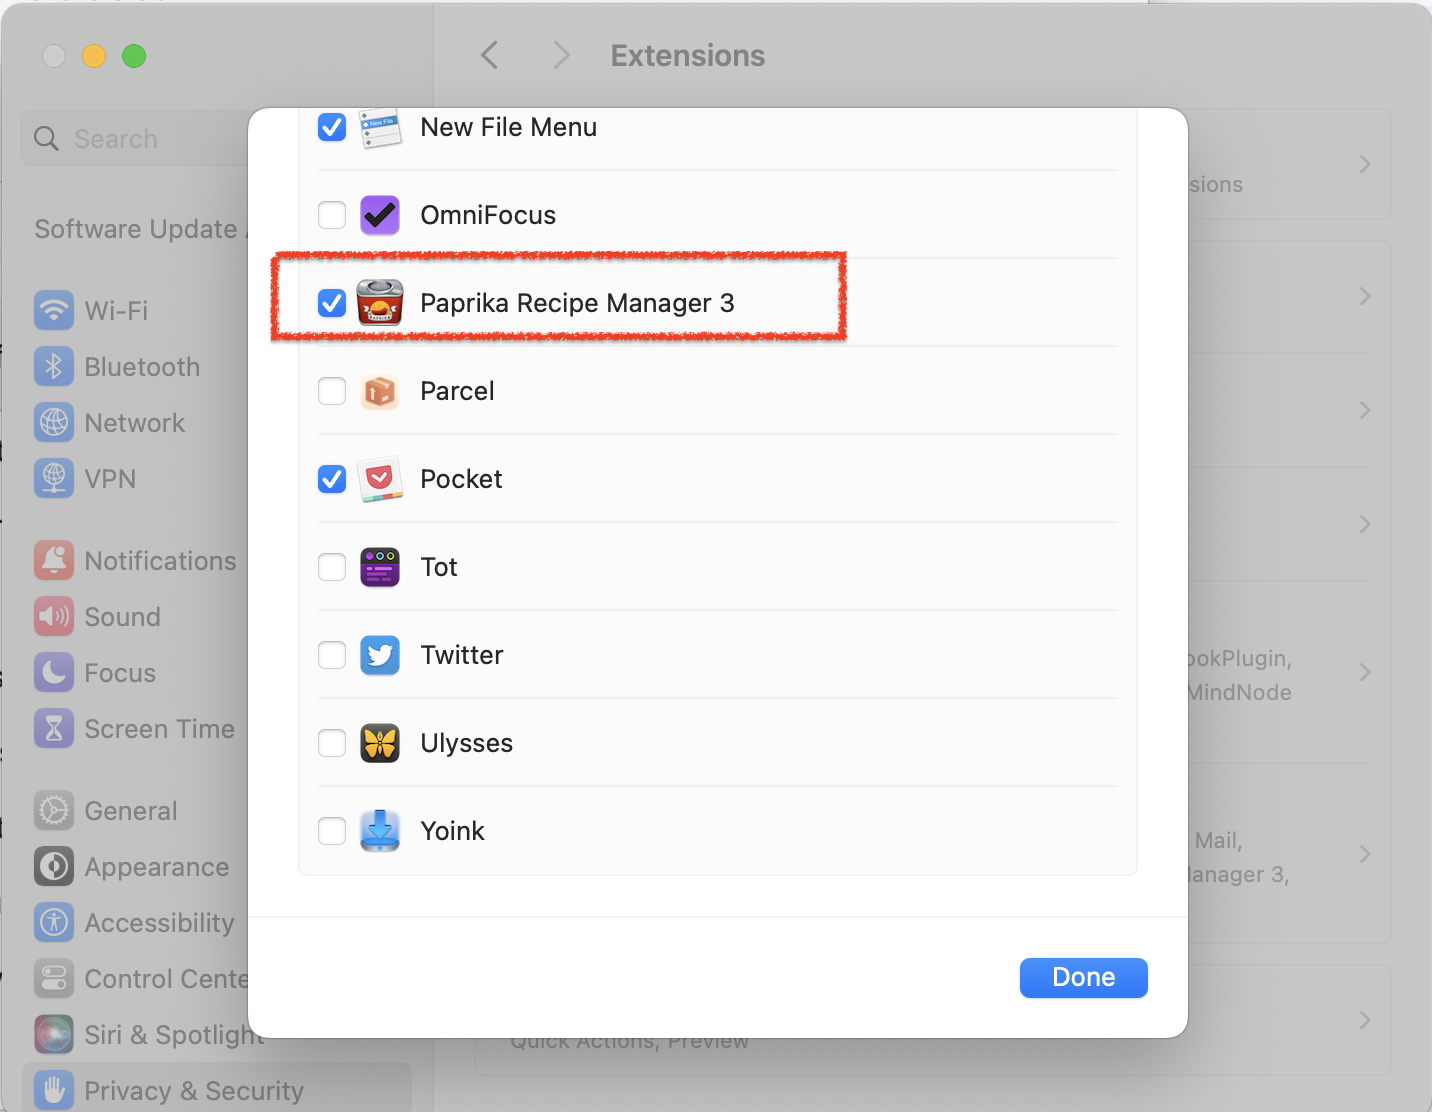The width and height of the screenshot is (1432, 1112).
Task: Click the OmniFocus name text
Action: 488,215
